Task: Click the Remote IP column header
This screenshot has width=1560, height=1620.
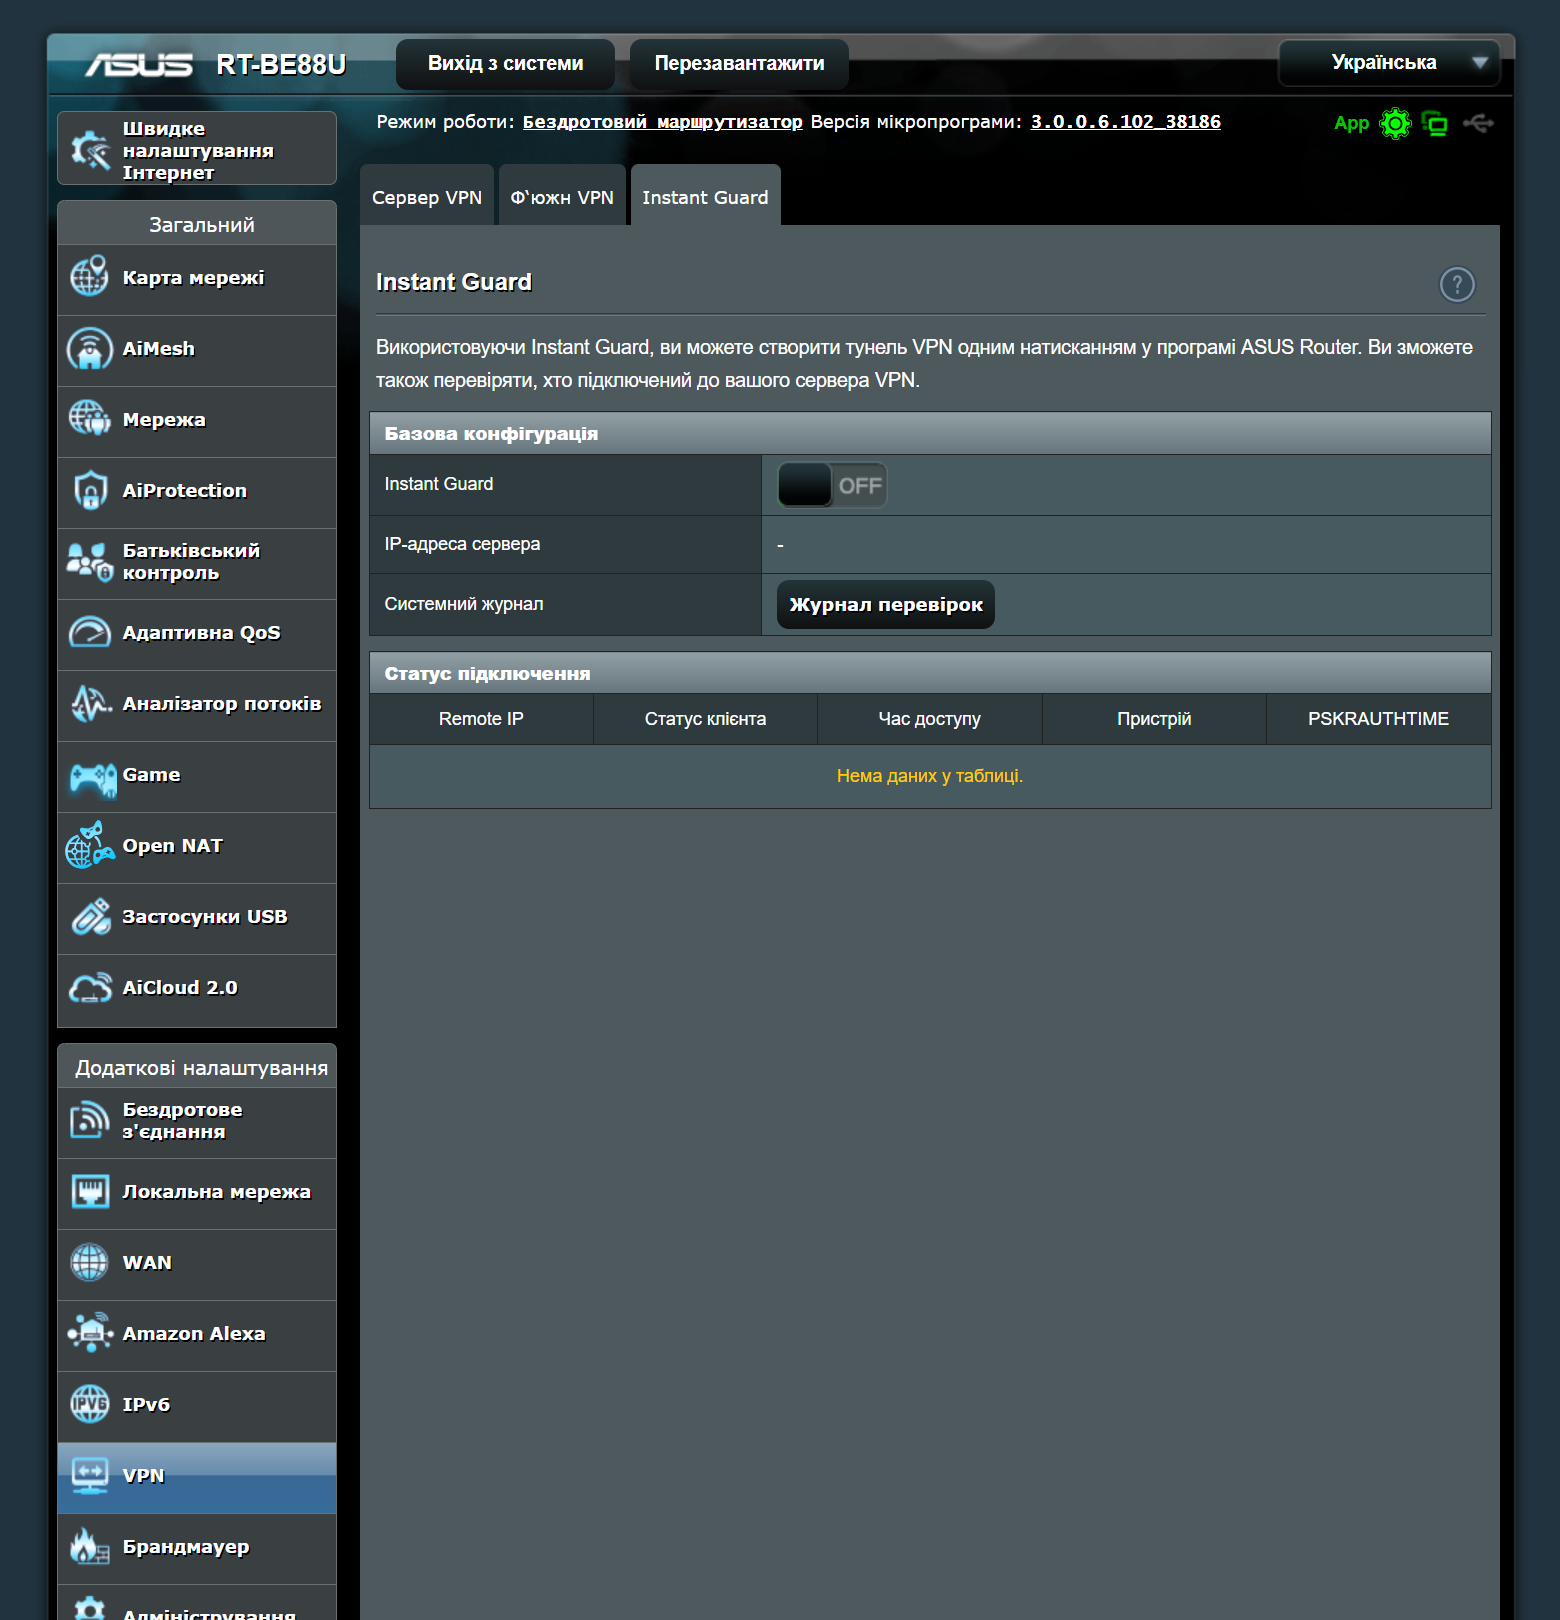Action: tap(481, 718)
